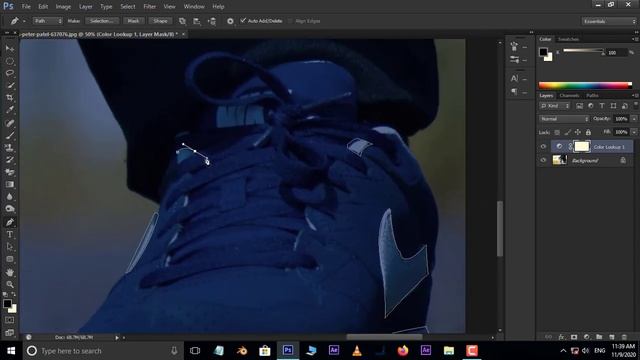The height and width of the screenshot is (360, 640).
Task: Switch to the Channels tab
Action: point(569,96)
